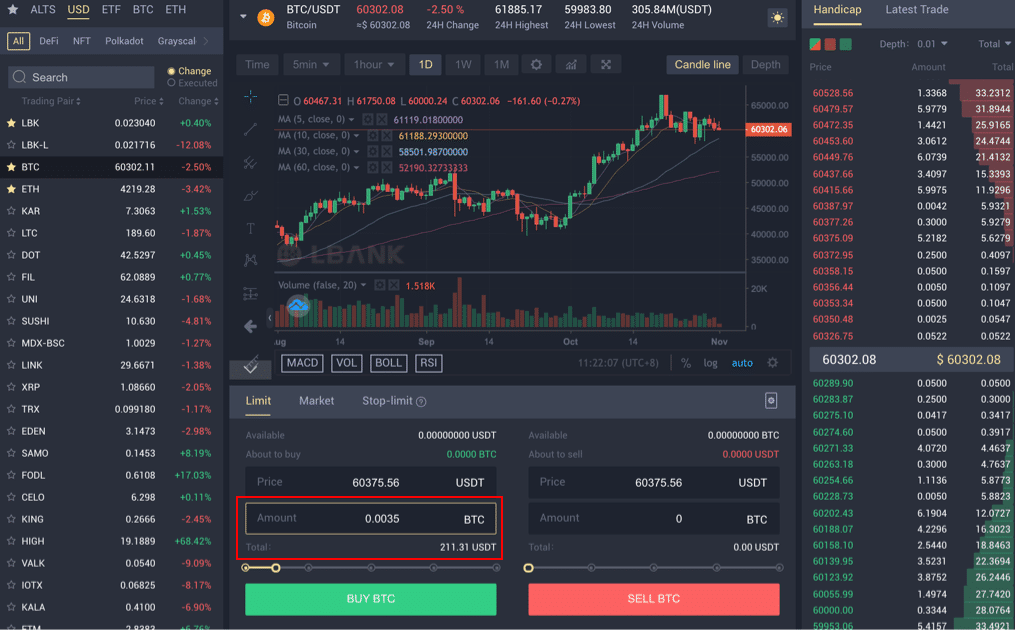Select the crosshair cursor tool
Viewport: 1015px width, 630px height.
click(x=251, y=97)
